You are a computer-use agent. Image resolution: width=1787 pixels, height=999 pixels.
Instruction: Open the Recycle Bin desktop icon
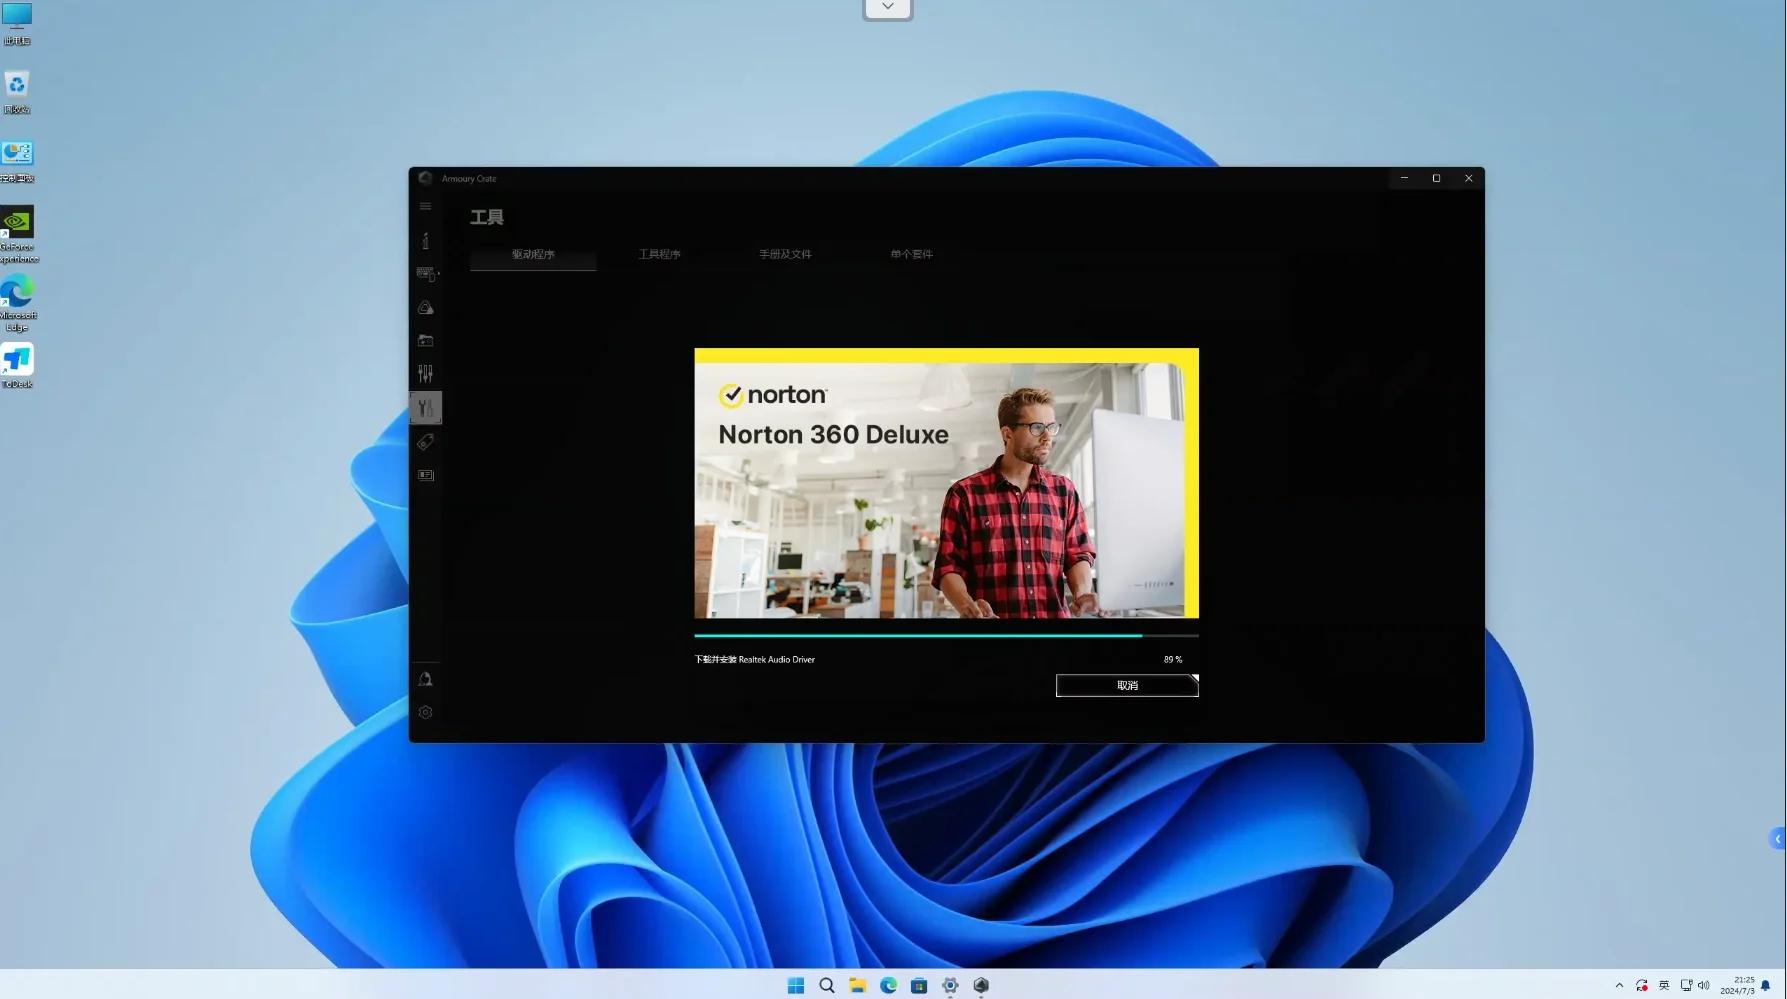(x=17, y=93)
